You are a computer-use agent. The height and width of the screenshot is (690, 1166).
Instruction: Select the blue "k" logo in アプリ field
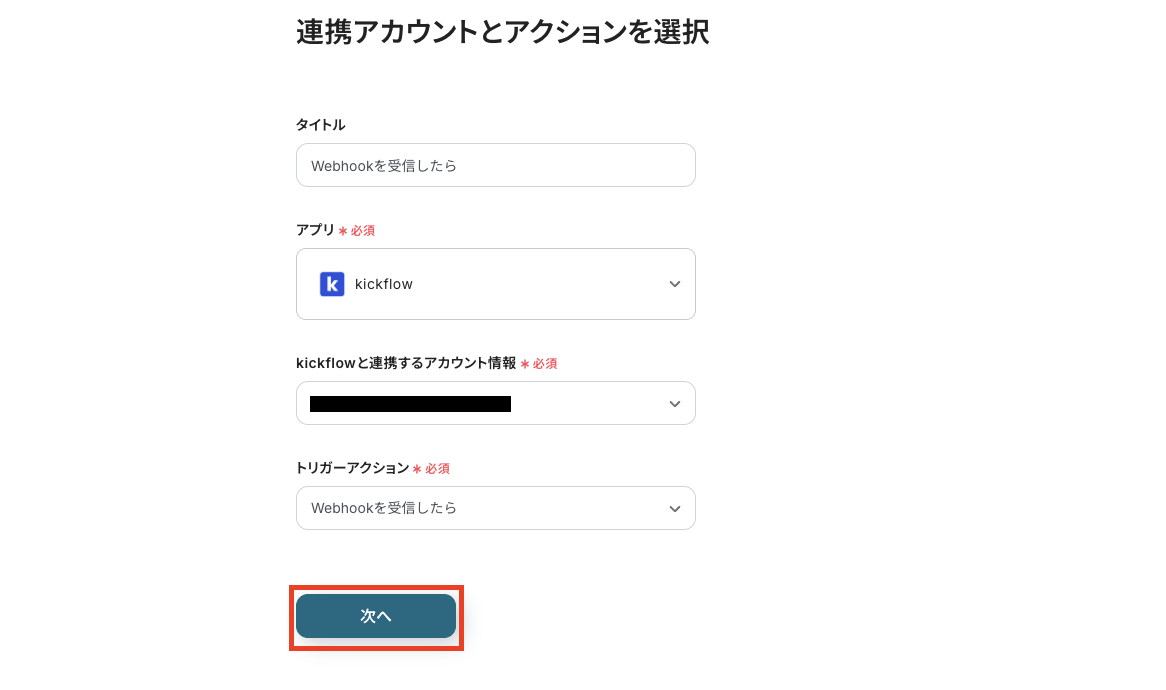click(331, 284)
